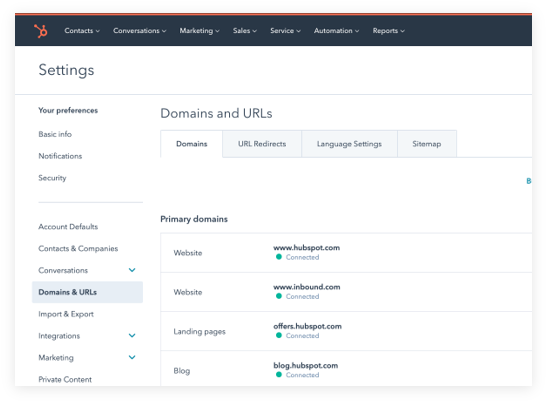This screenshot has height=403, width=547.
Task: Open Notifications preferences
Action: click(x=60, y=156)
